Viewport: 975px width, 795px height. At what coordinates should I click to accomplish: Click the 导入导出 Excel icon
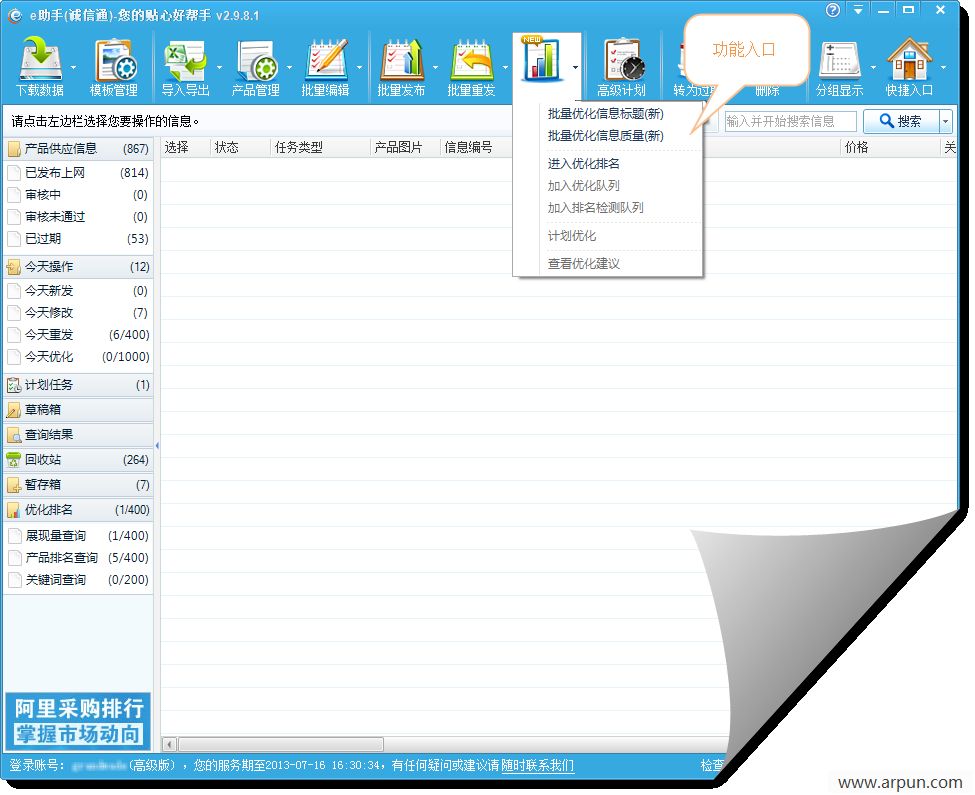pyautogui.click(x=185, y=60)
